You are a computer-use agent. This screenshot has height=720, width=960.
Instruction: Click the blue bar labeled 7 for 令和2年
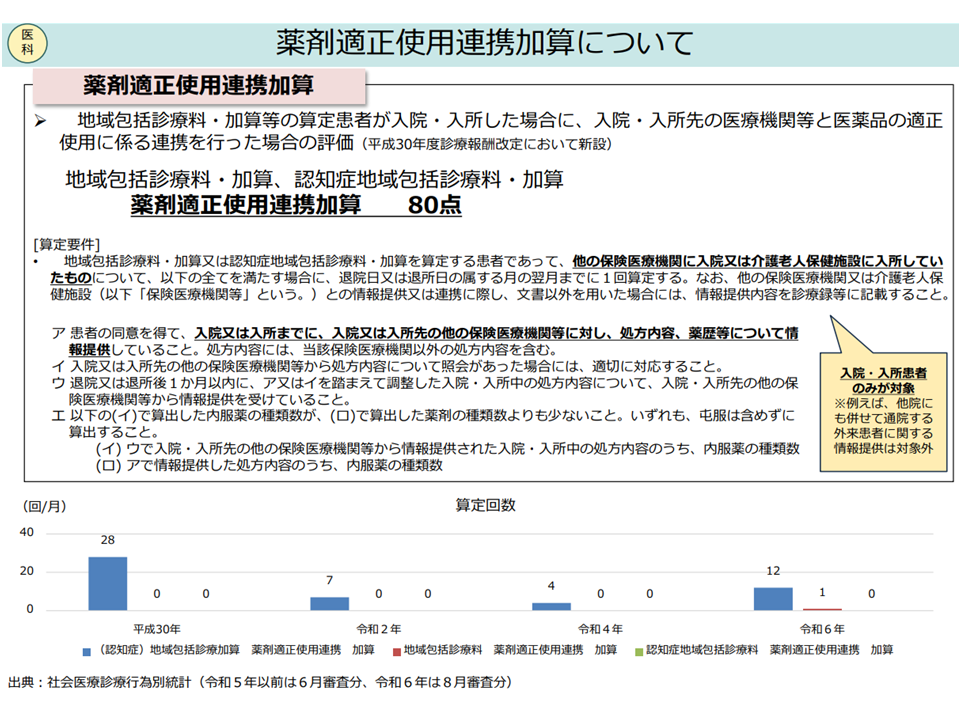[329, 603]
